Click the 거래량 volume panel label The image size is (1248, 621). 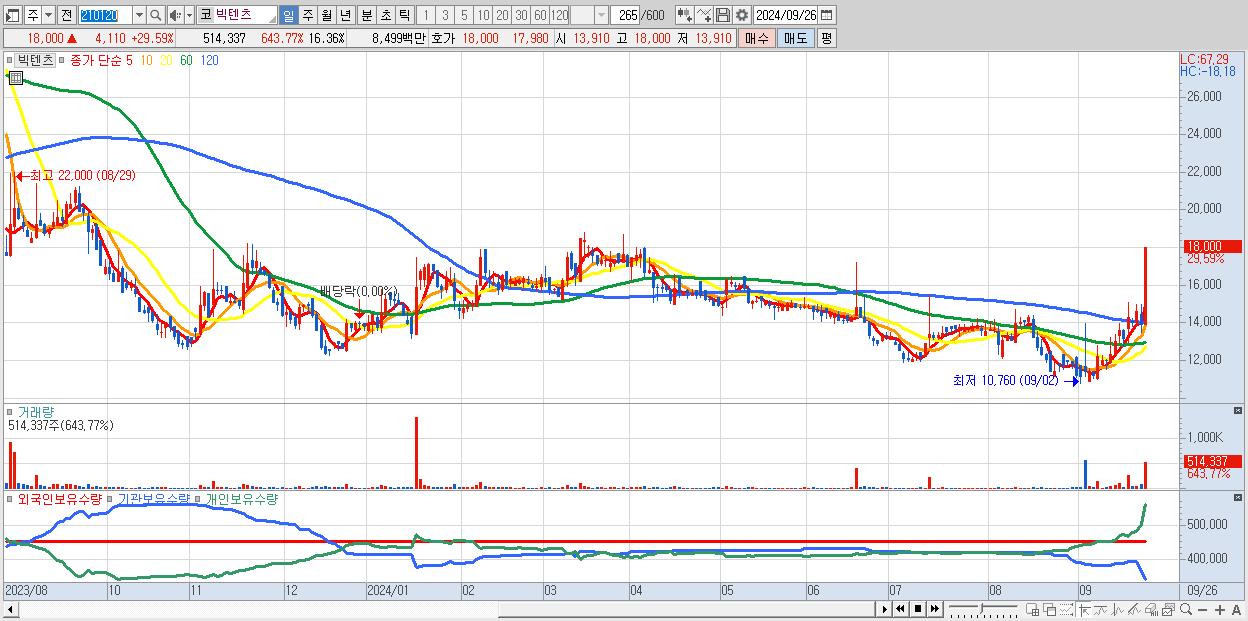point(36,411)
